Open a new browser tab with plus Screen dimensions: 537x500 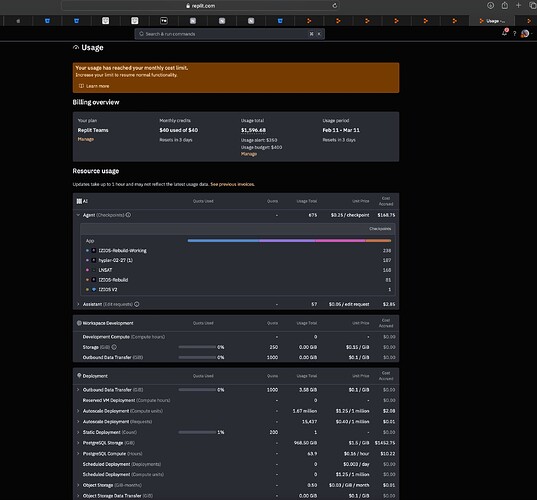(x=519, y=5)
